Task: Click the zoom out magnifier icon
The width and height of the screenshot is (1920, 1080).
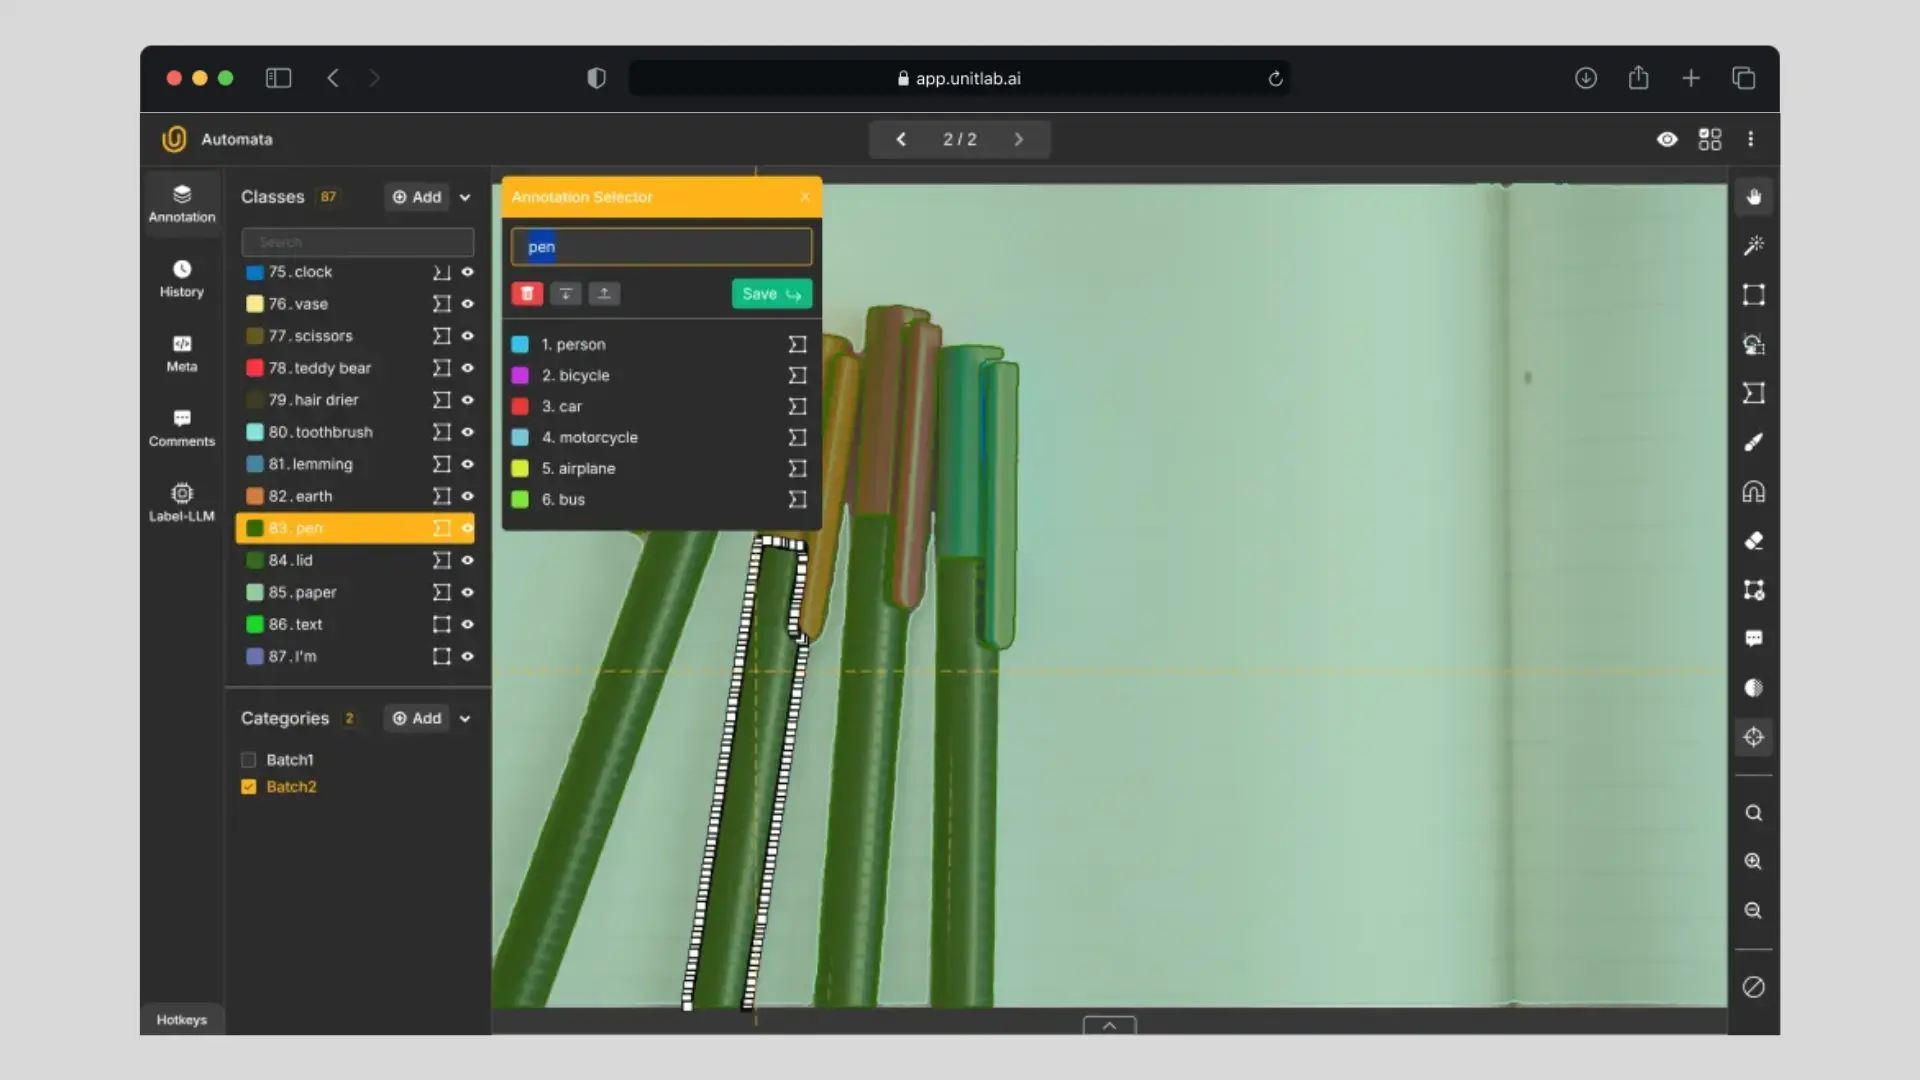Action: 1753,910
